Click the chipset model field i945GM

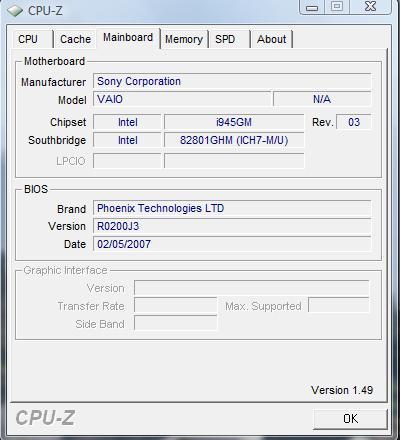tap(234, 122)
